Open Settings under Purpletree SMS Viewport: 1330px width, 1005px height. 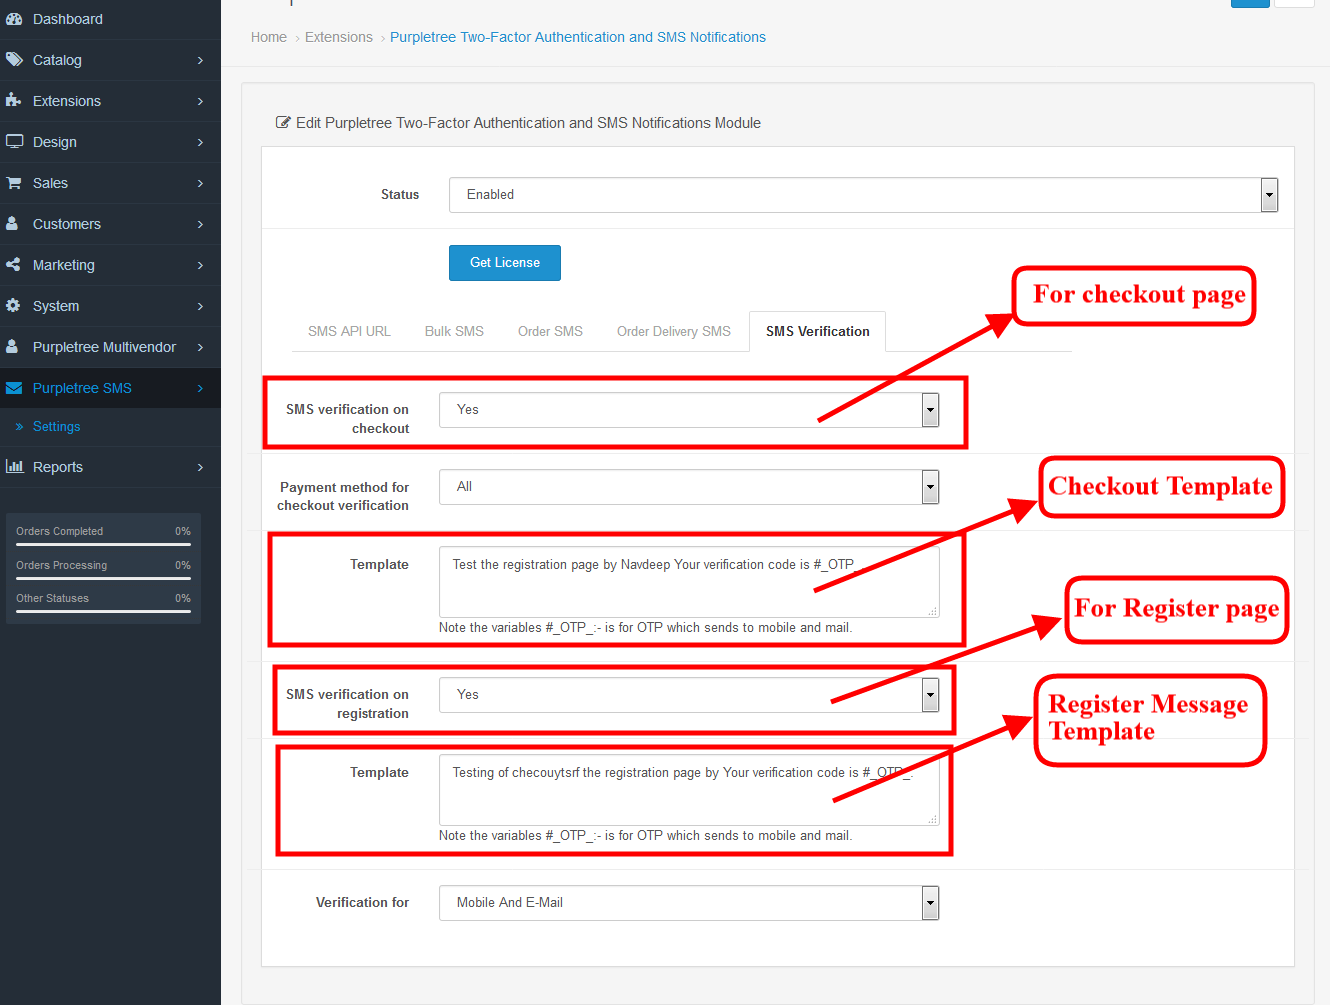coord(56,427)
